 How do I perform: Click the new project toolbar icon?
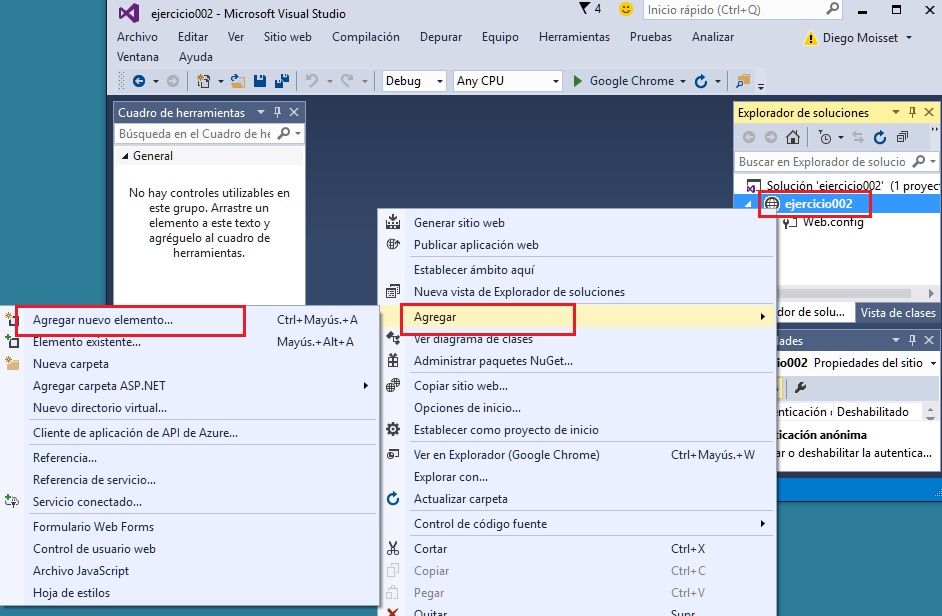[204, 81]
